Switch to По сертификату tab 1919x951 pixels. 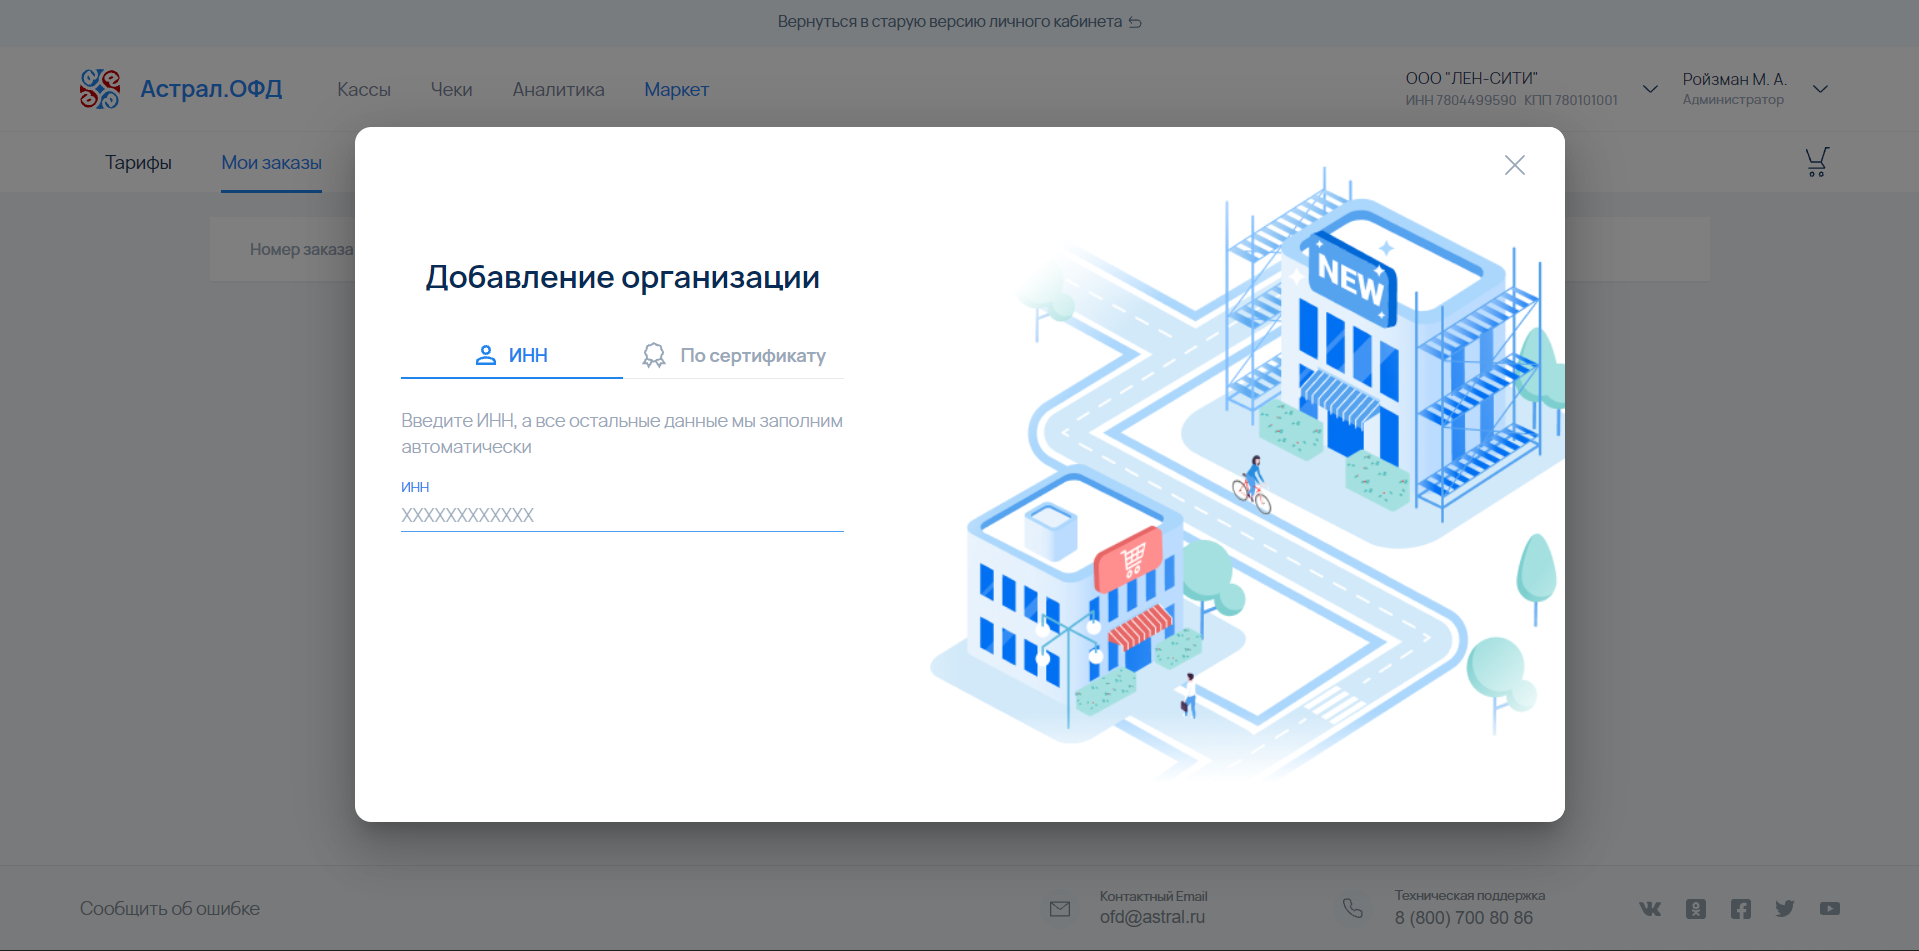pos(733,355)
